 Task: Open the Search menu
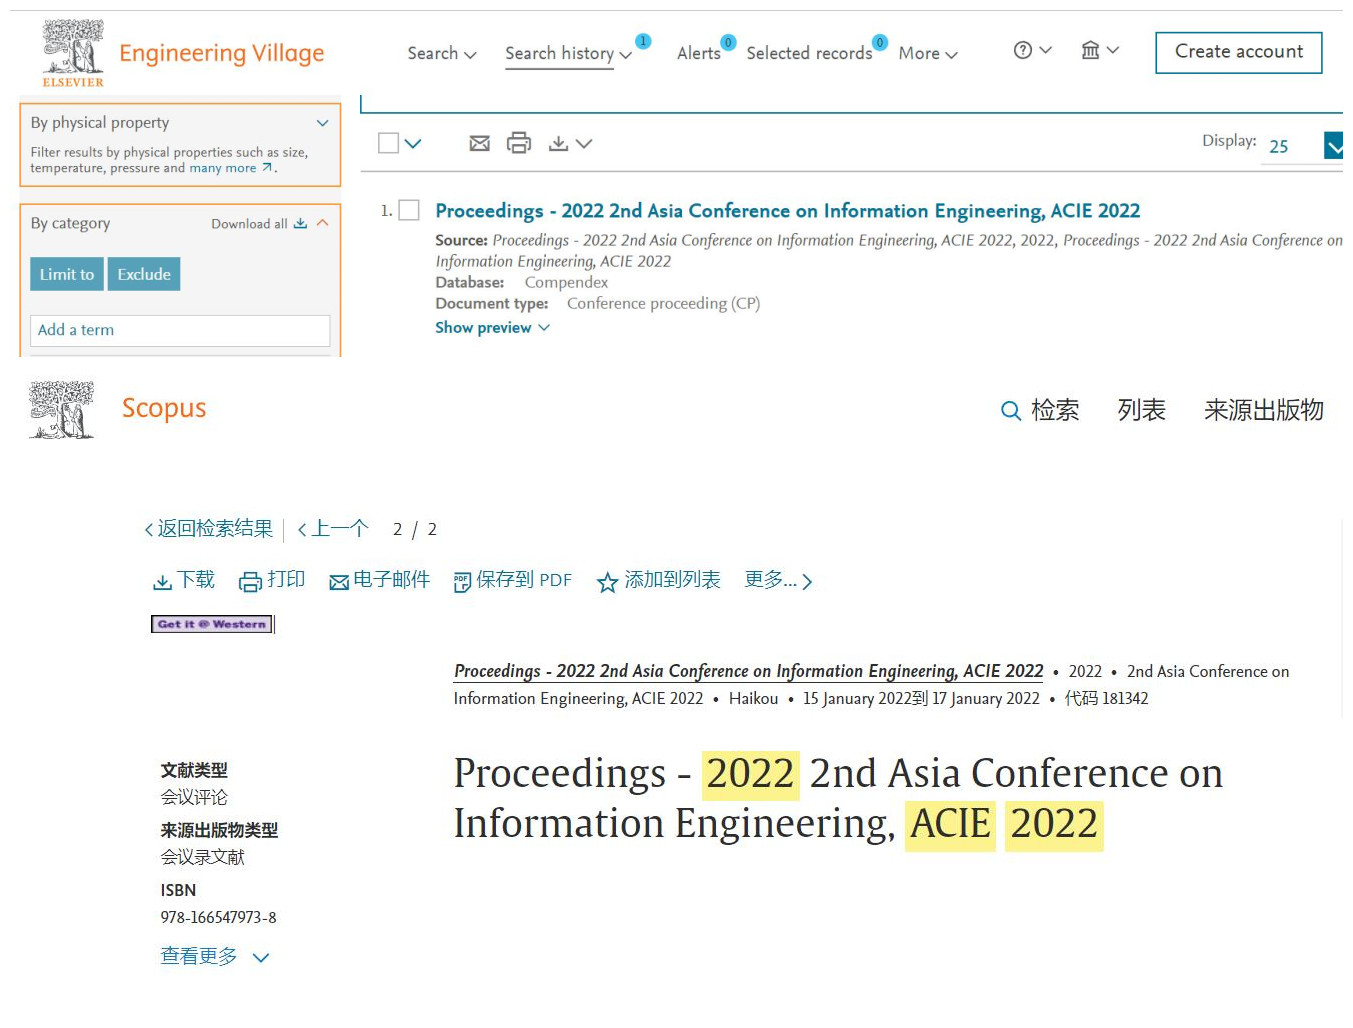[x=442, y=53]
